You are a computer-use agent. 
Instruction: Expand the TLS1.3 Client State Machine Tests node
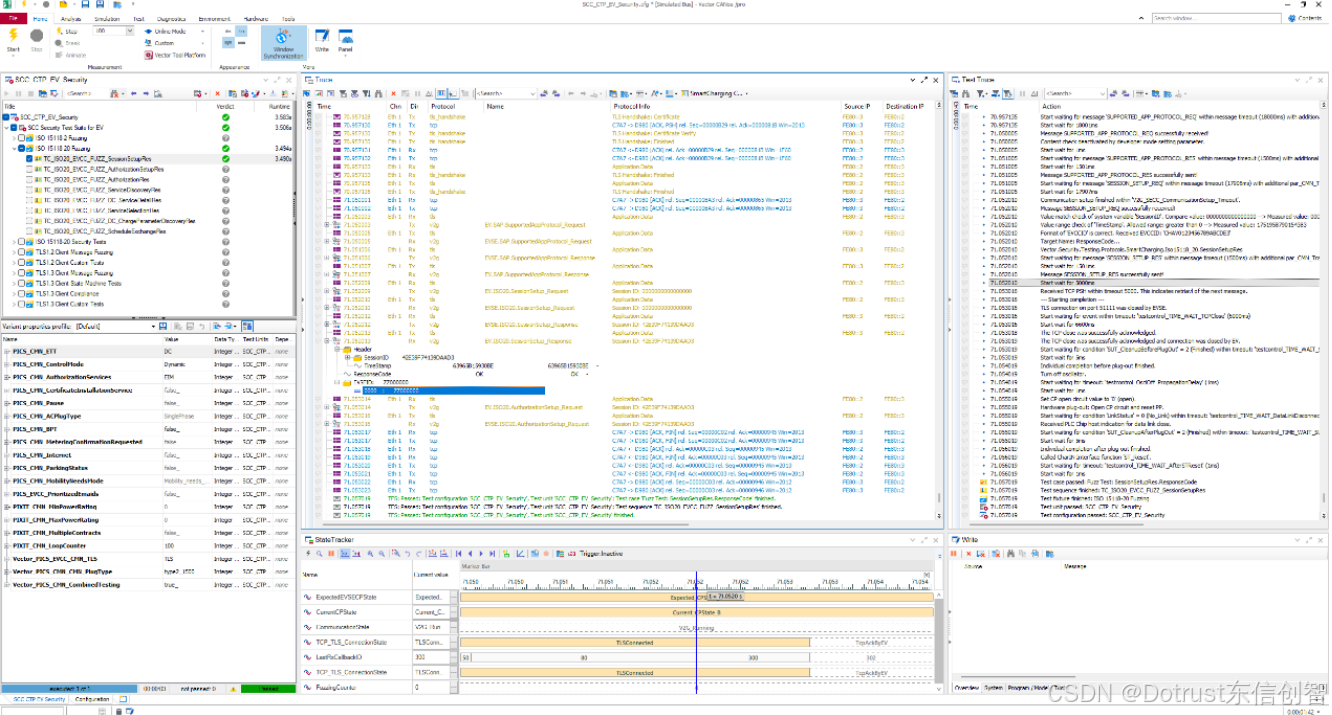point(16,284)
